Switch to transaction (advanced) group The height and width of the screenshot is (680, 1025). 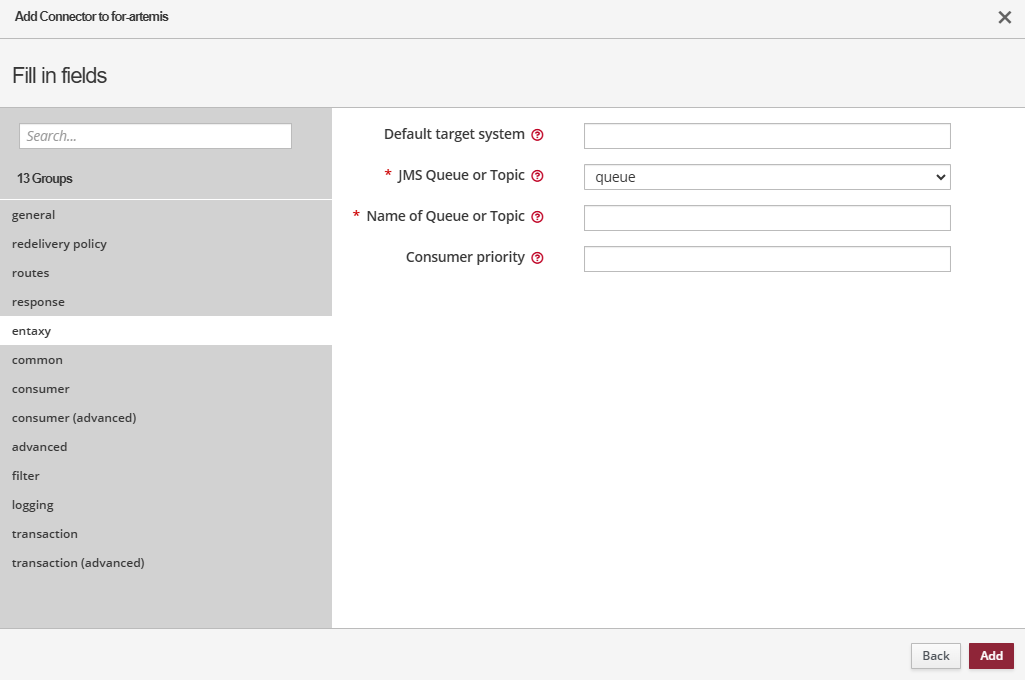coord(78,563)
